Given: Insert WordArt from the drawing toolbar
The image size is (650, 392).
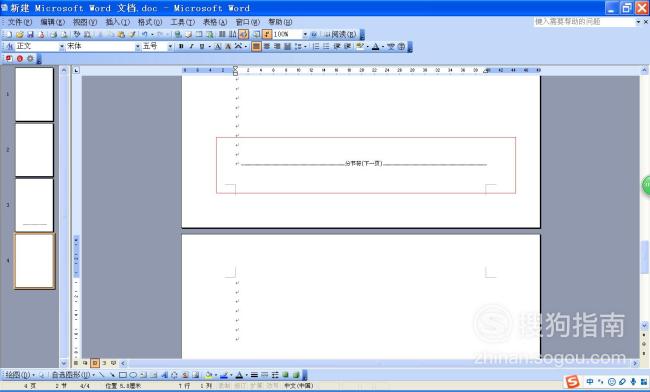Looking at the screenshot, I should click(164, 375).
